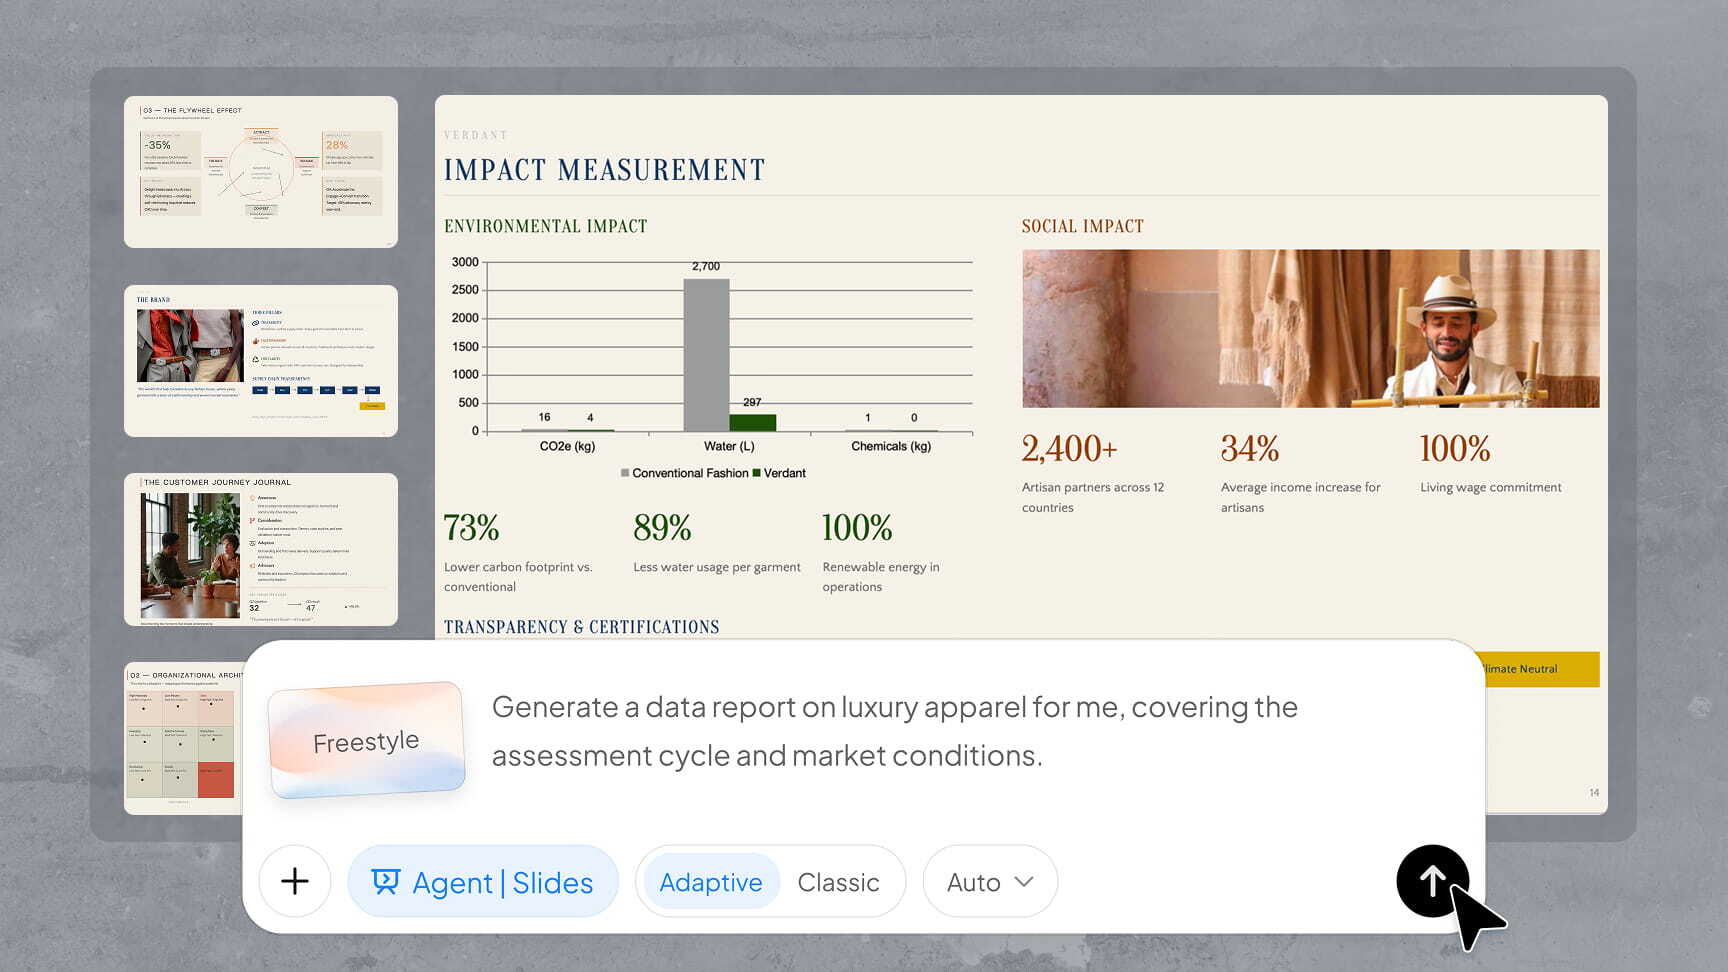Screen dimensions: 1728x972
Task: Click the plus icon to add attachment
Action: tap(295, 881)
